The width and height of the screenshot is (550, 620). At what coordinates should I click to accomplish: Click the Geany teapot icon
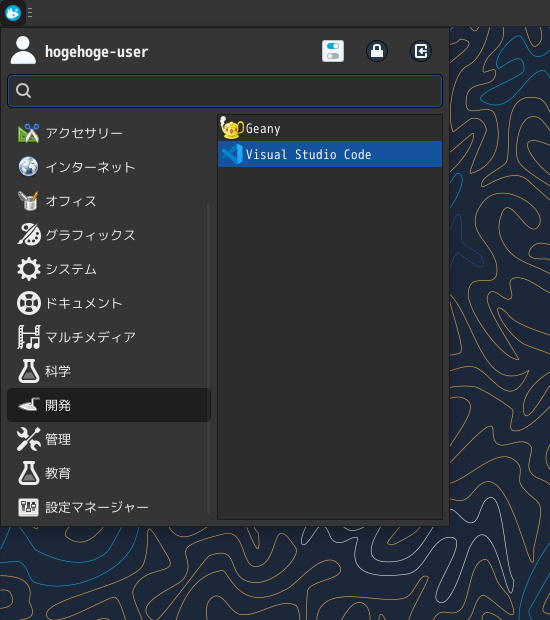[x=232, y=128]
